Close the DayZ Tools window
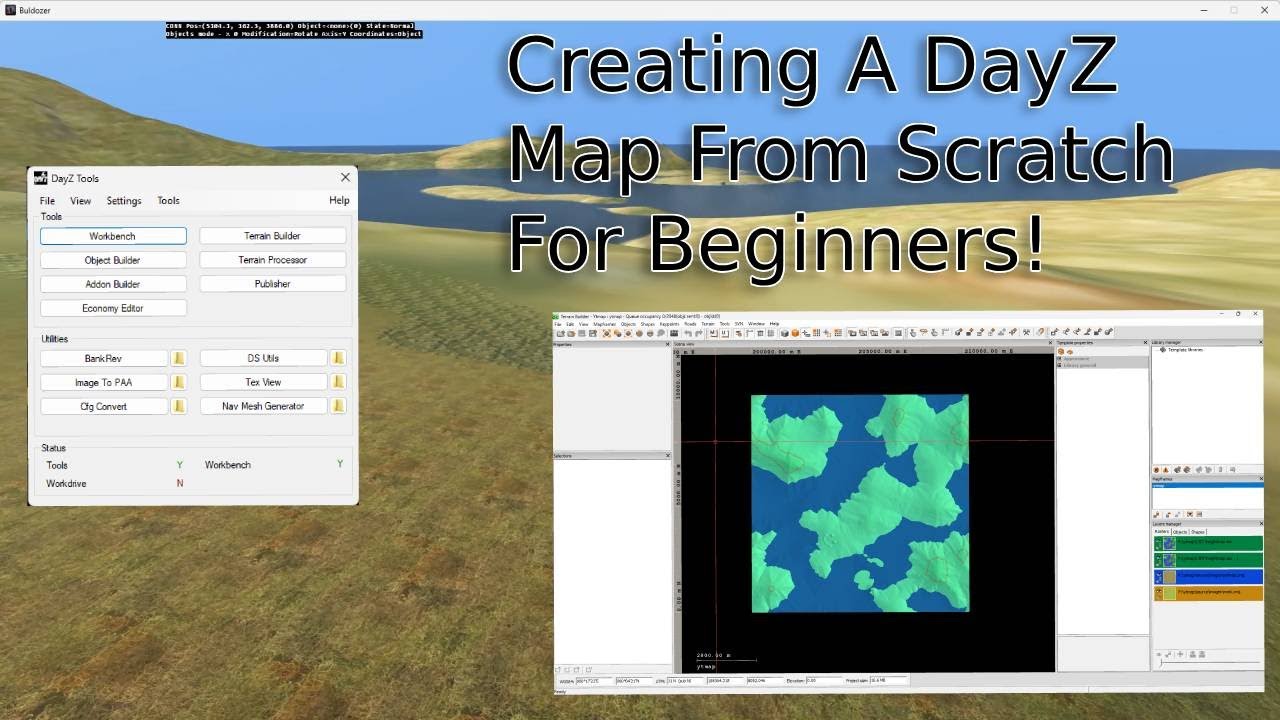Viewport: 1280px width, 720px height. point(345,177)
